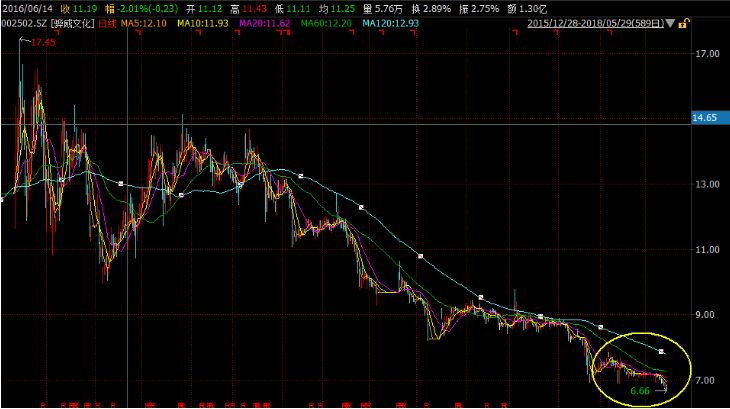Click the MA120:12.93 indicator label

(391, 23)
